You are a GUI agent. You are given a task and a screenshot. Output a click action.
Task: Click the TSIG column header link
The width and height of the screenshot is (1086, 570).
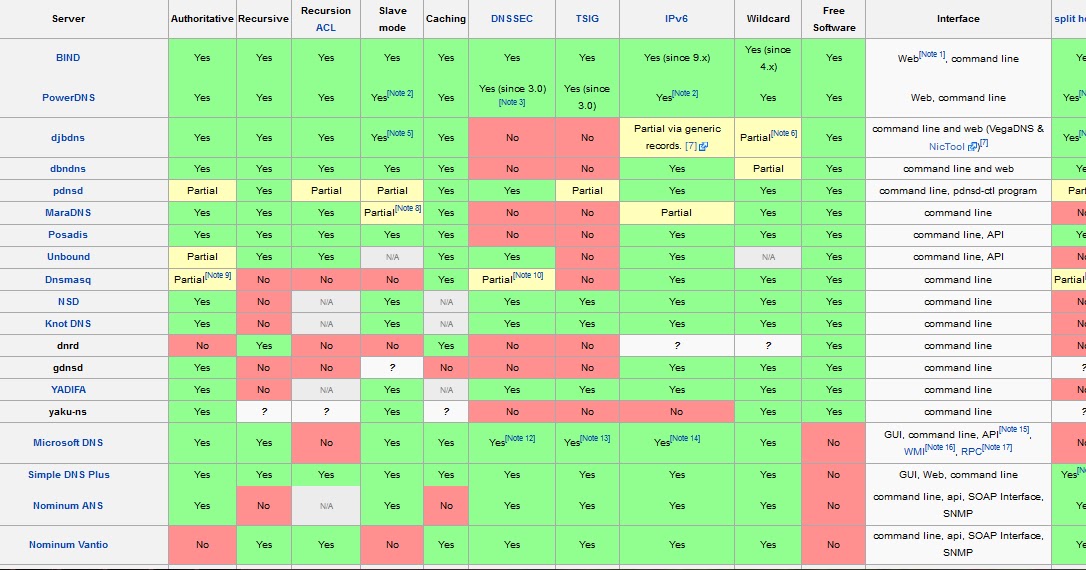pos(587,19)
